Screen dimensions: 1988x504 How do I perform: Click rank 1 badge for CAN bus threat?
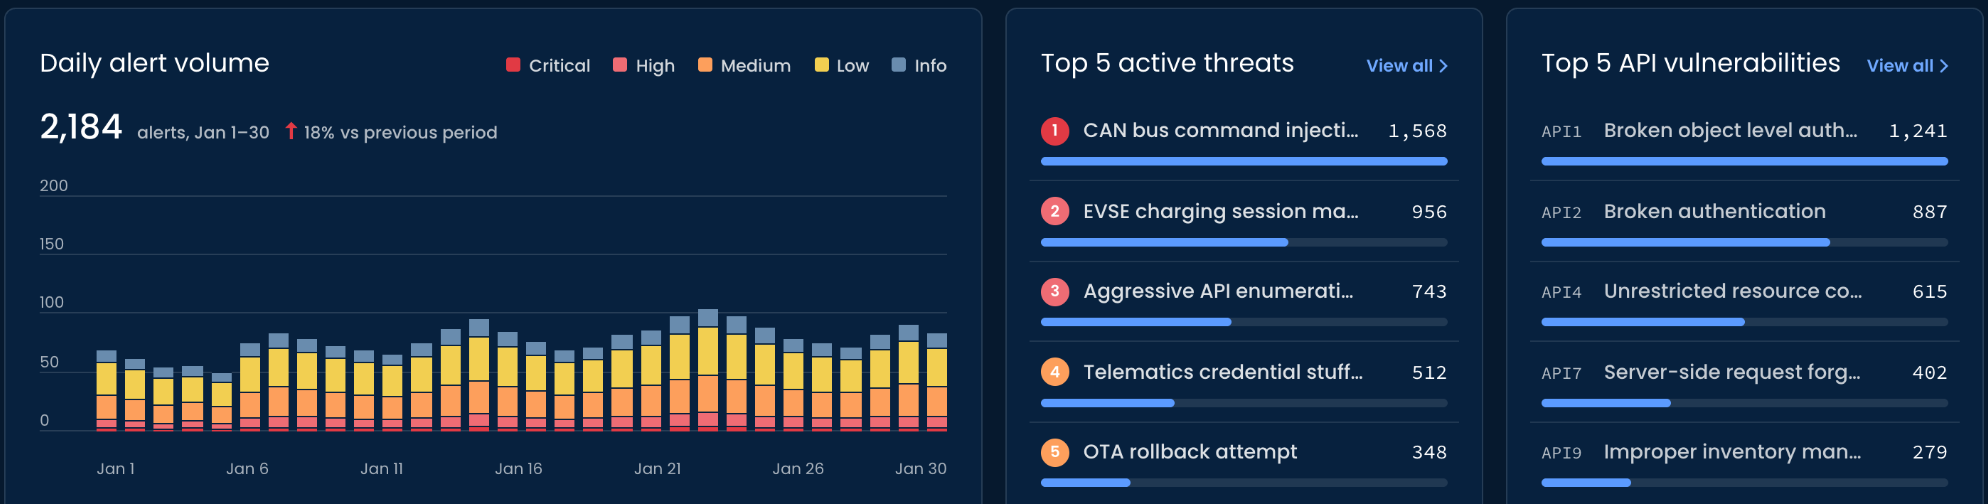(x=1055, y=131)
